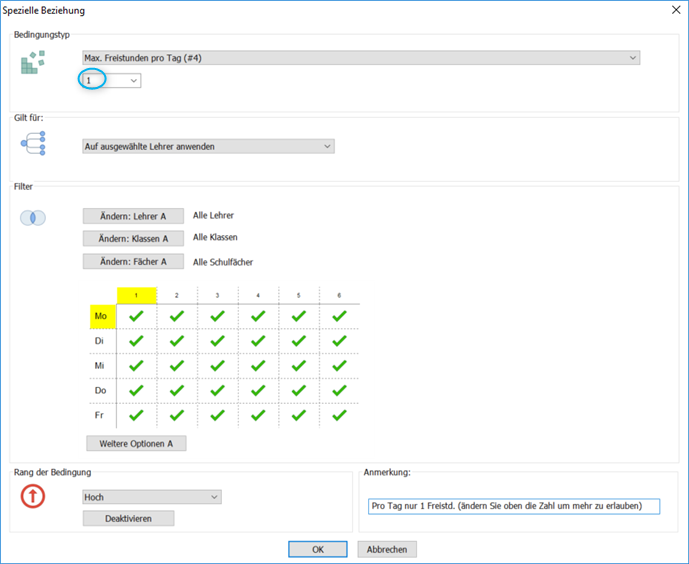This screenshot has width=689, height=564.
Task: Select the Mo row header
Action: point(102,316)
